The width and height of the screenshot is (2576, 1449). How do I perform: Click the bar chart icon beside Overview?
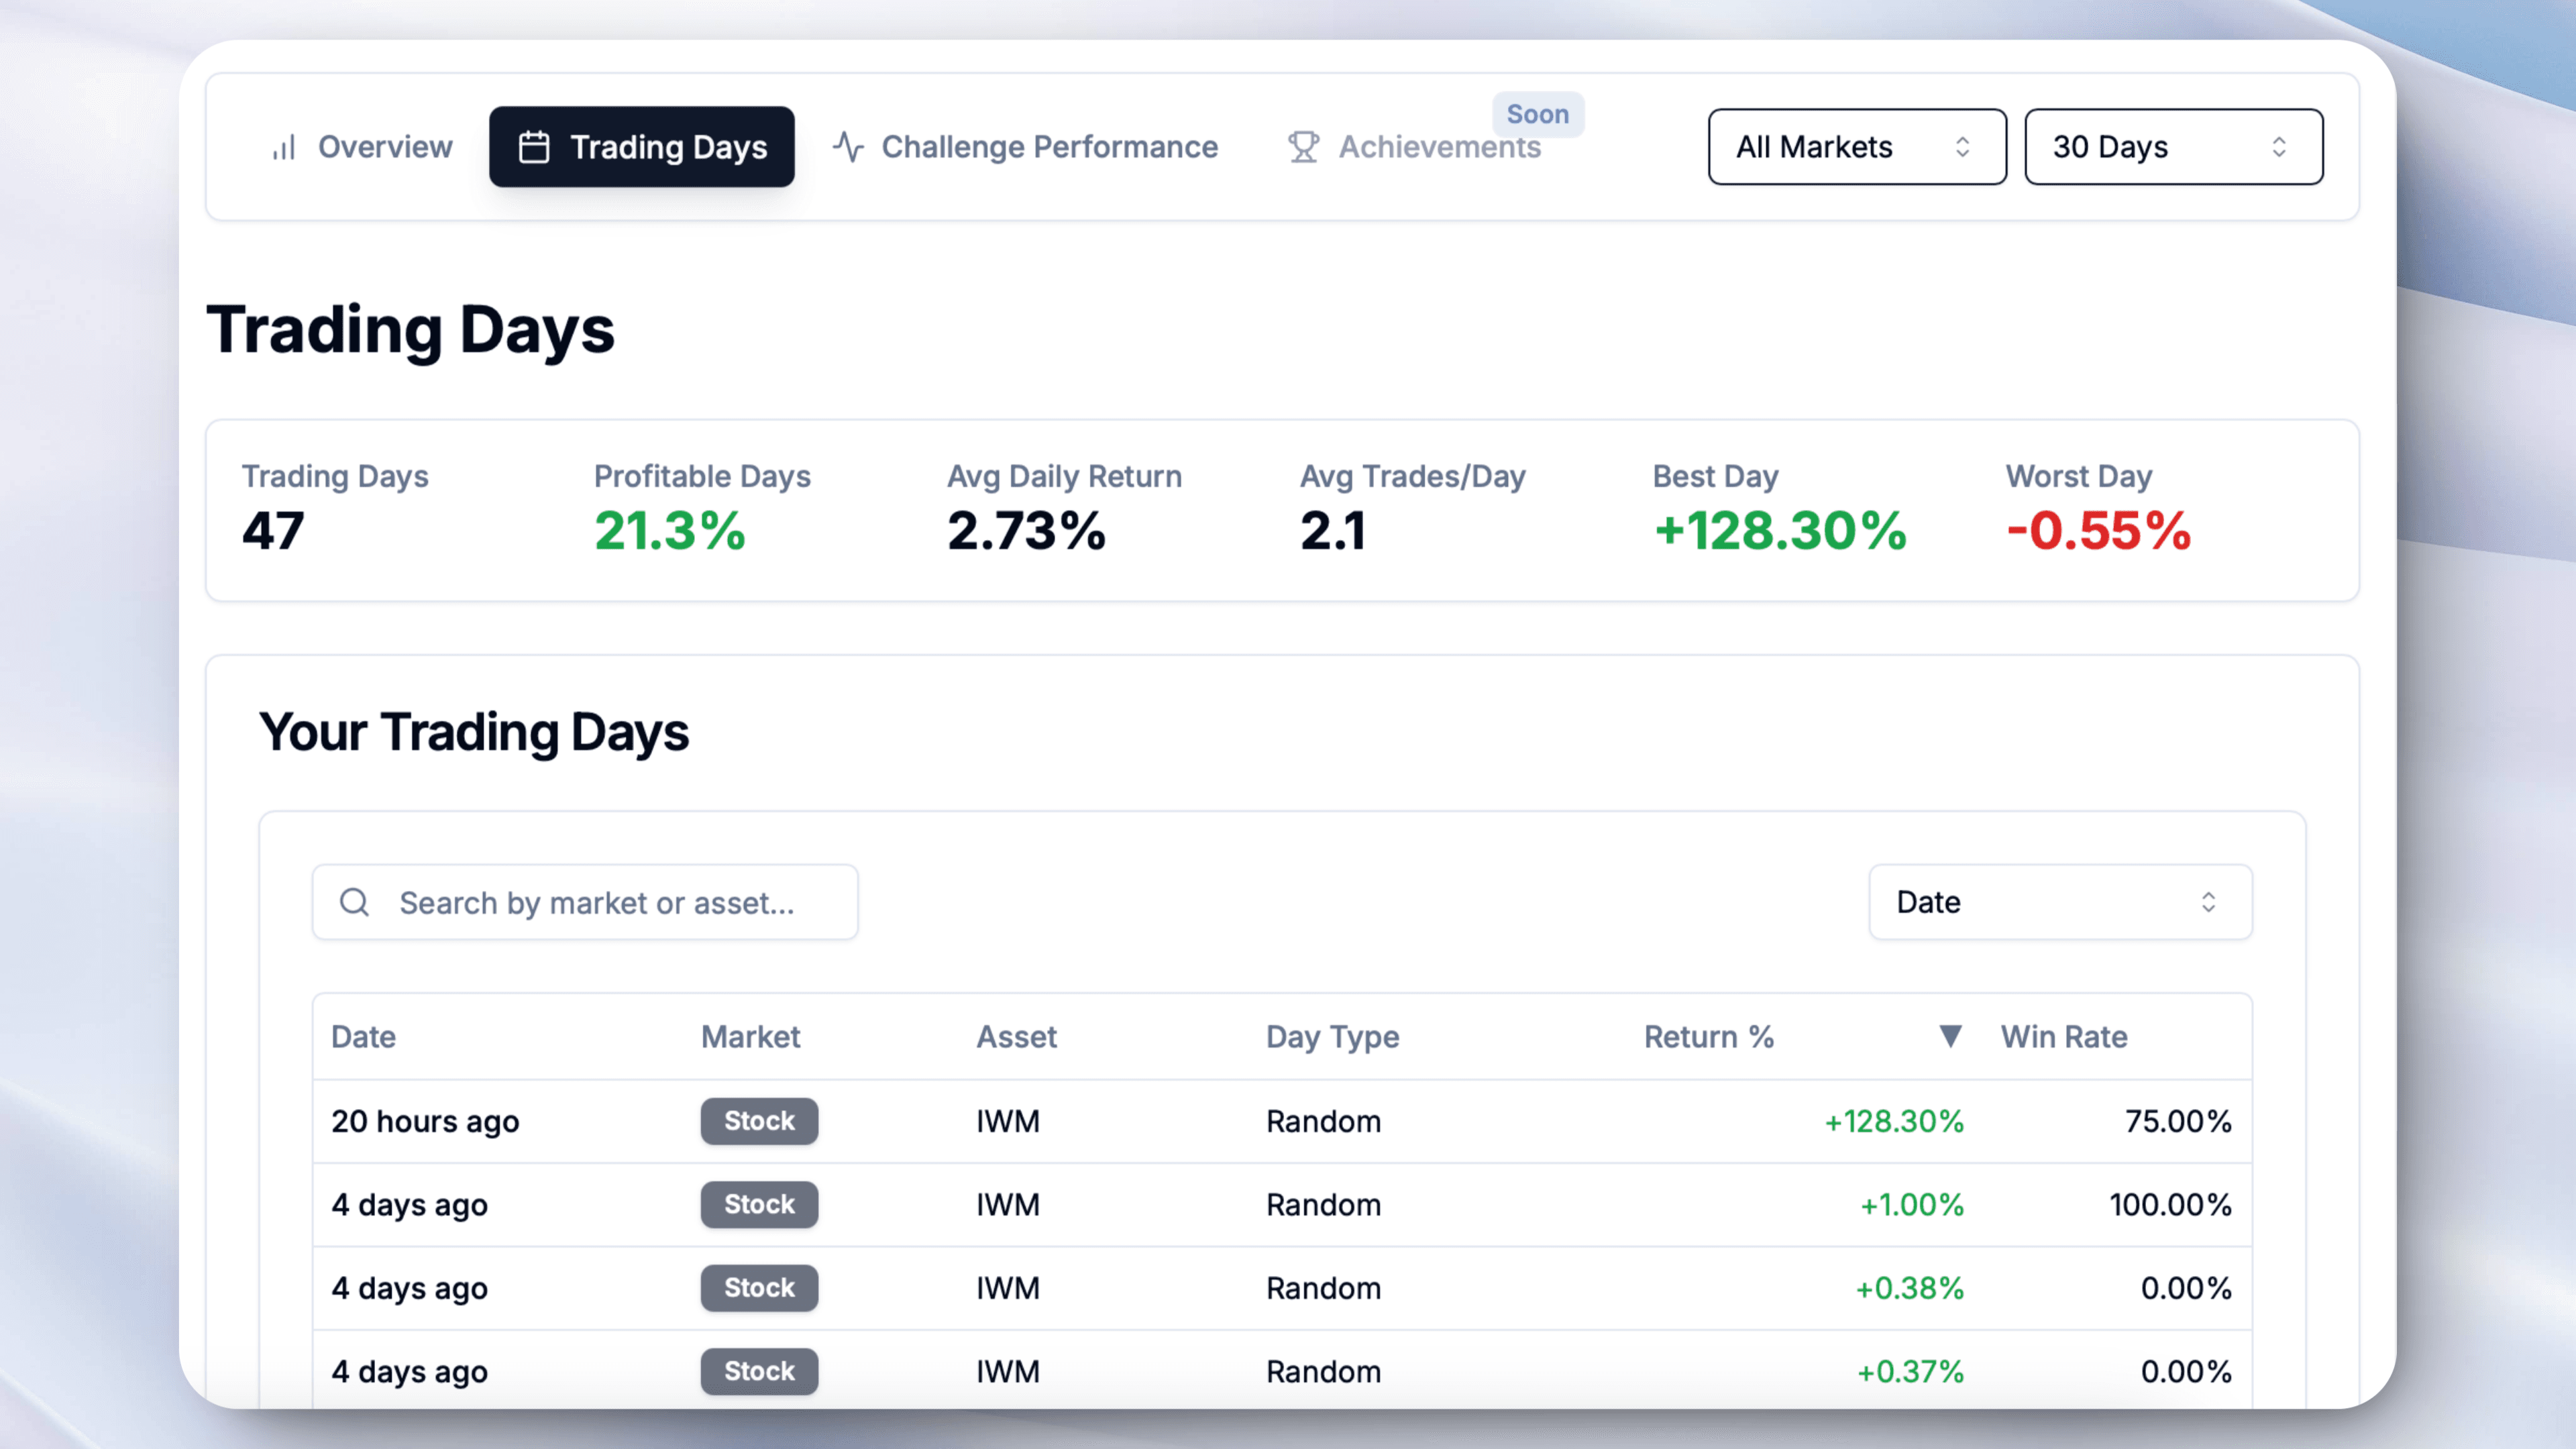point(284,148)
